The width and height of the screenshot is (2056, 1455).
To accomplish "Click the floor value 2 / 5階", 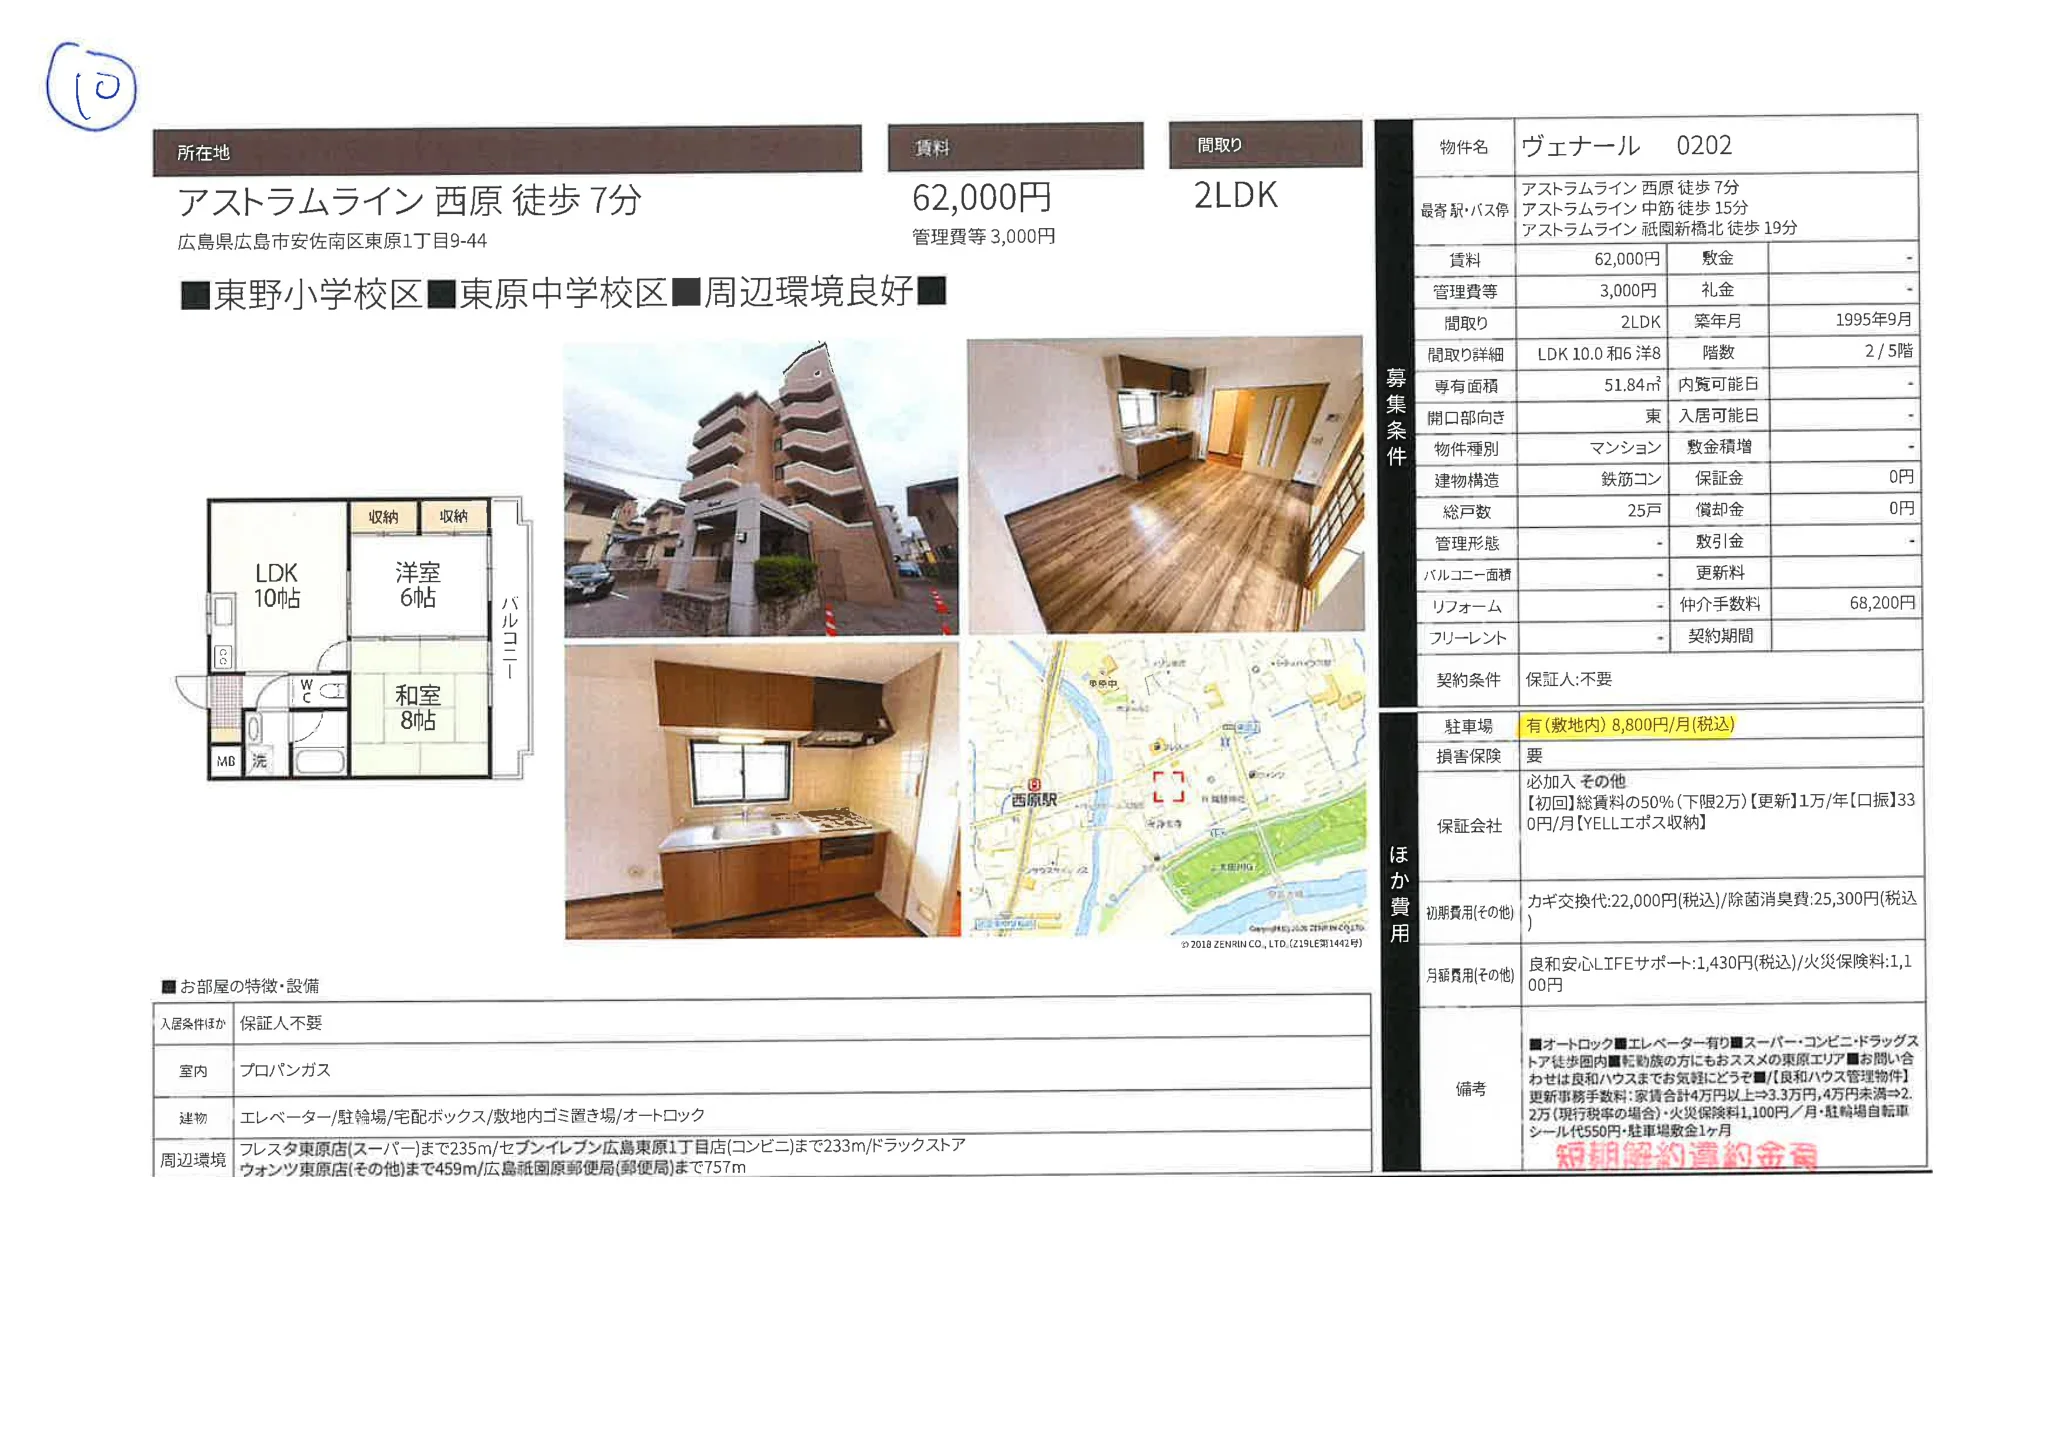I will point(1888,351).
